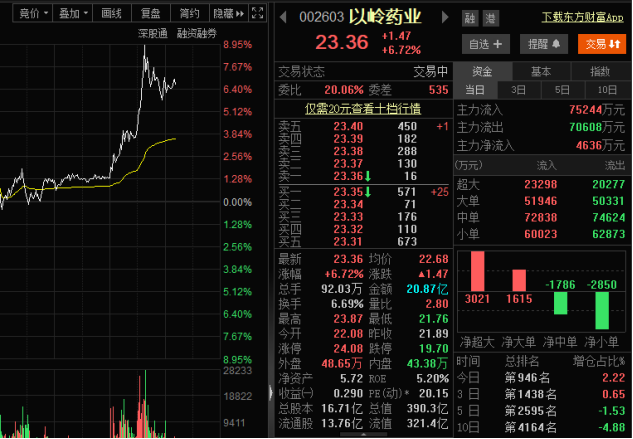Select the 当日 period tab
The width and height of the screenshot is (633, 439).
(475, 90)
